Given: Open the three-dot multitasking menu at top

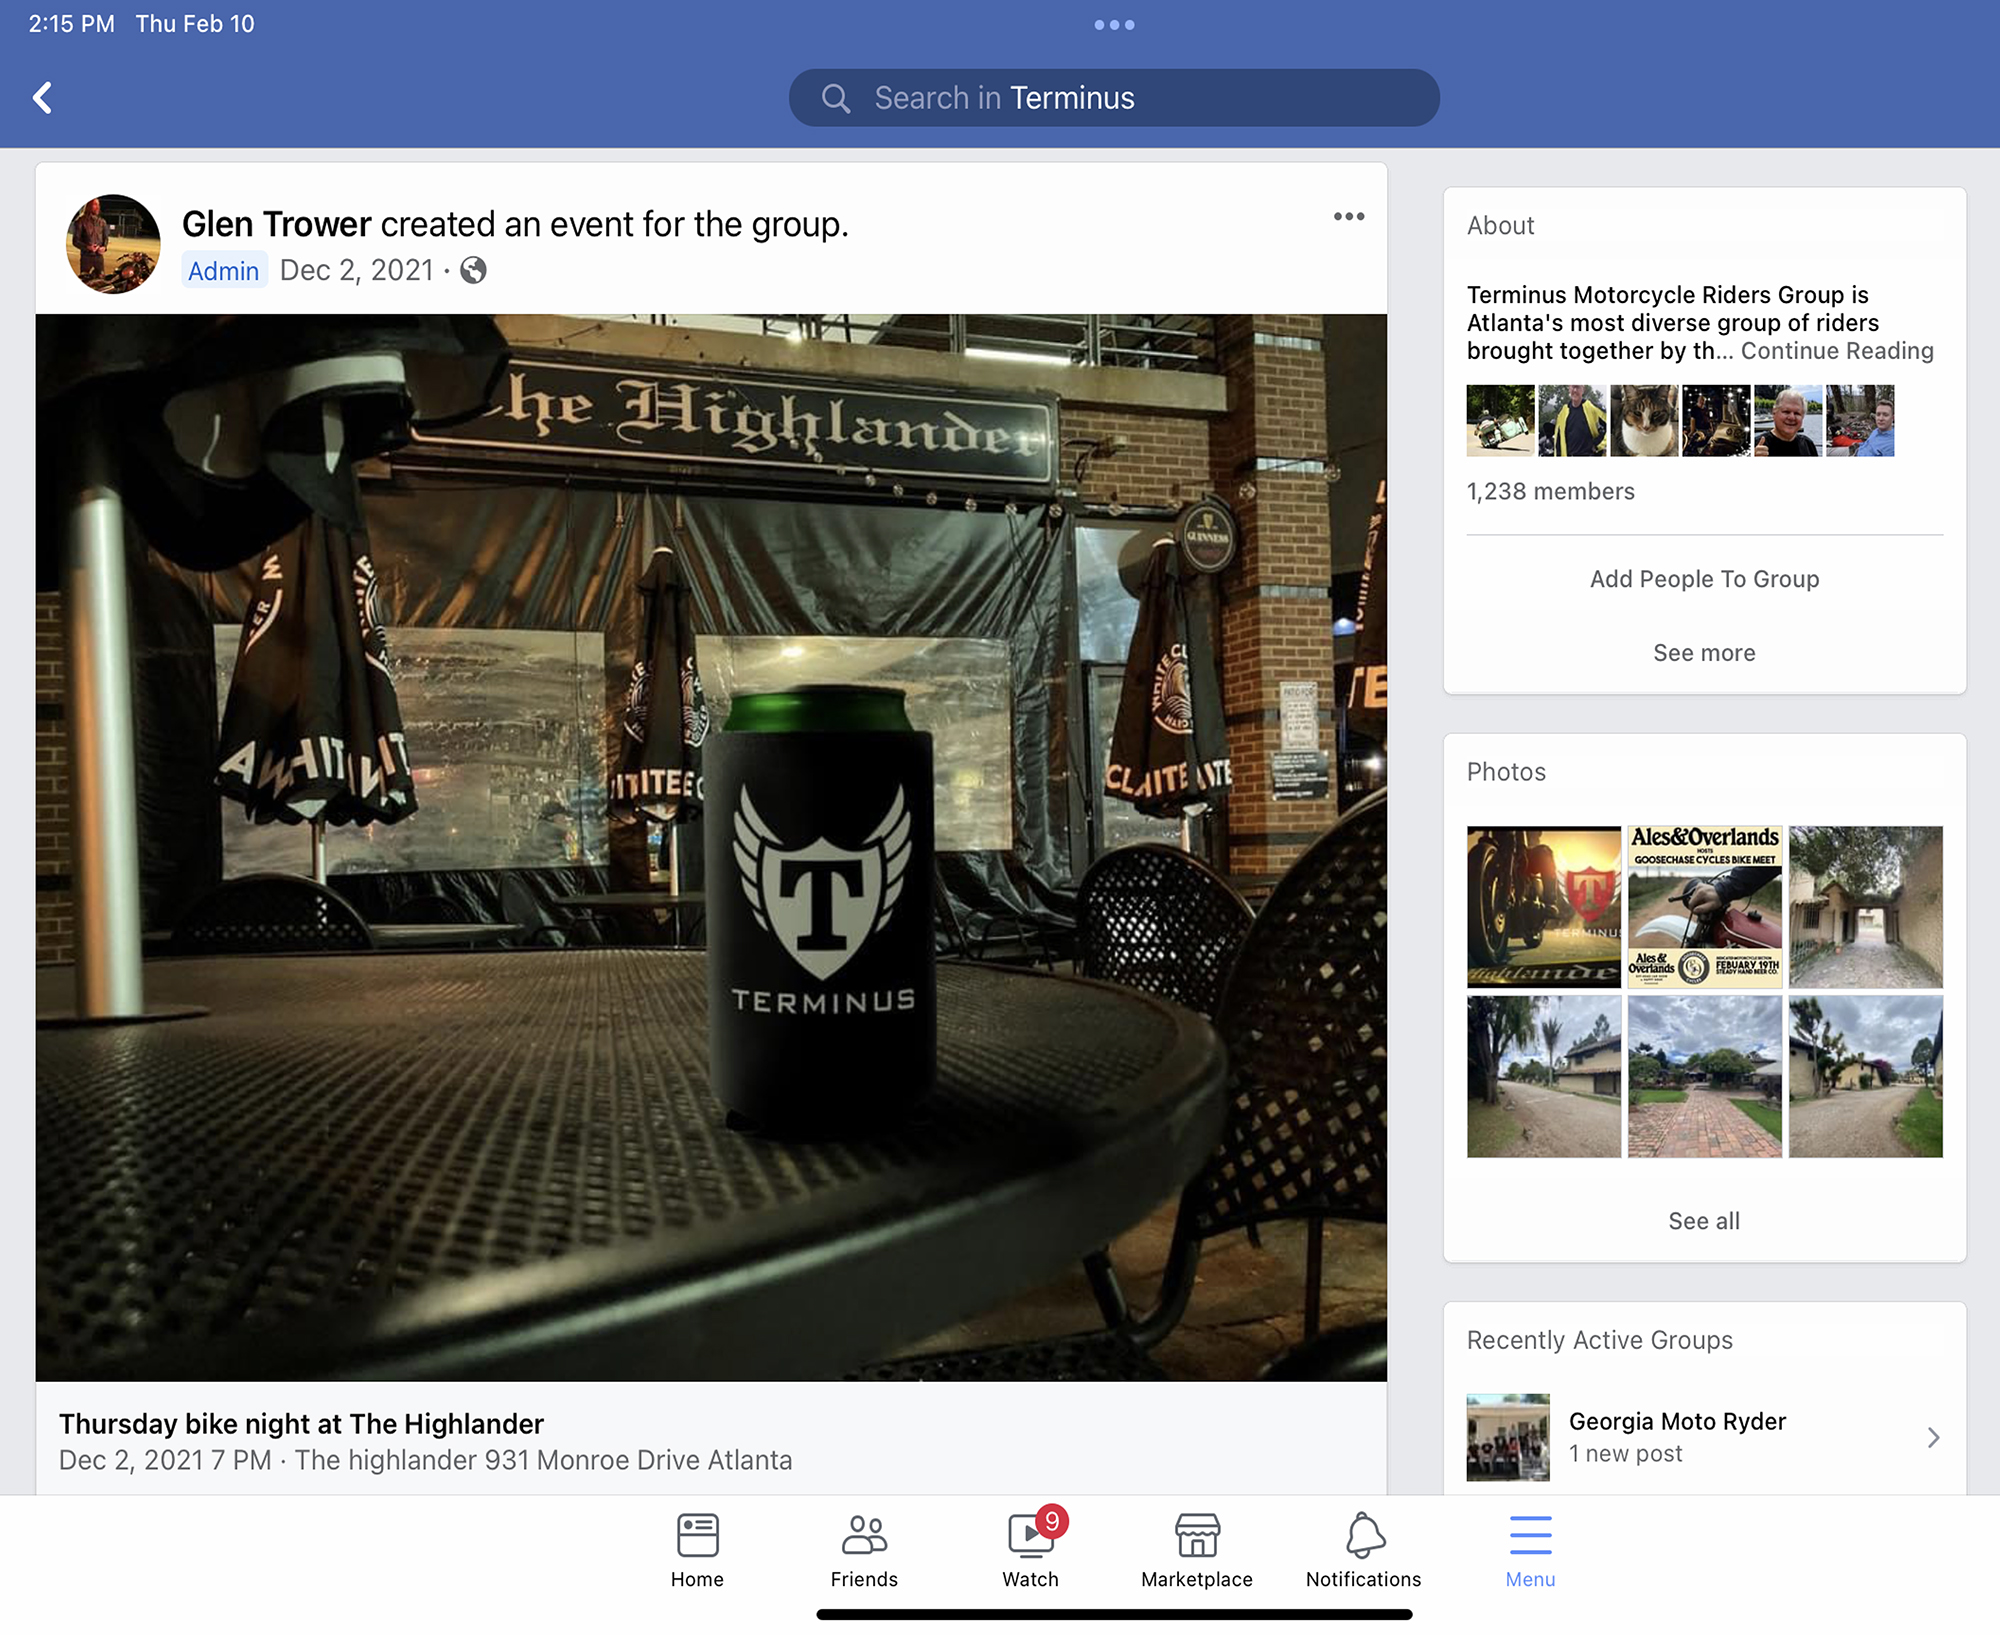Looking at the screenshot, I should [x=1114, y=24].
